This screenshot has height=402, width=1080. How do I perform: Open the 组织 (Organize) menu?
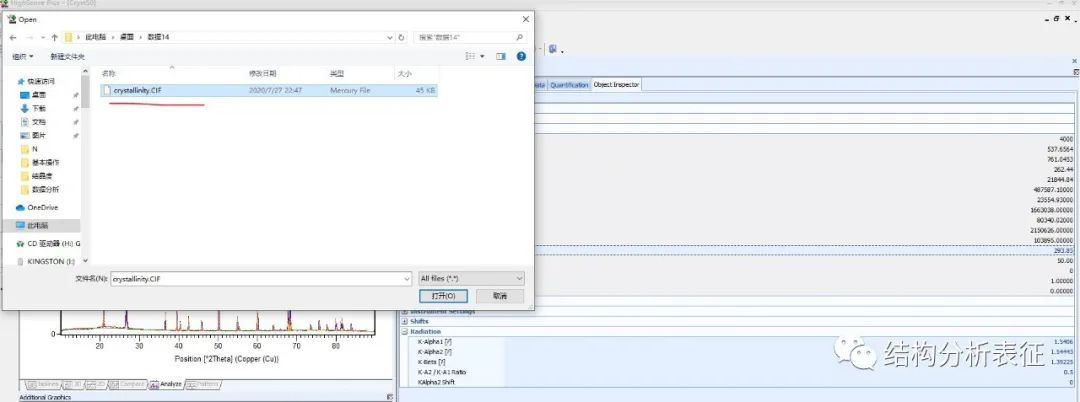[x=22, y=56]
